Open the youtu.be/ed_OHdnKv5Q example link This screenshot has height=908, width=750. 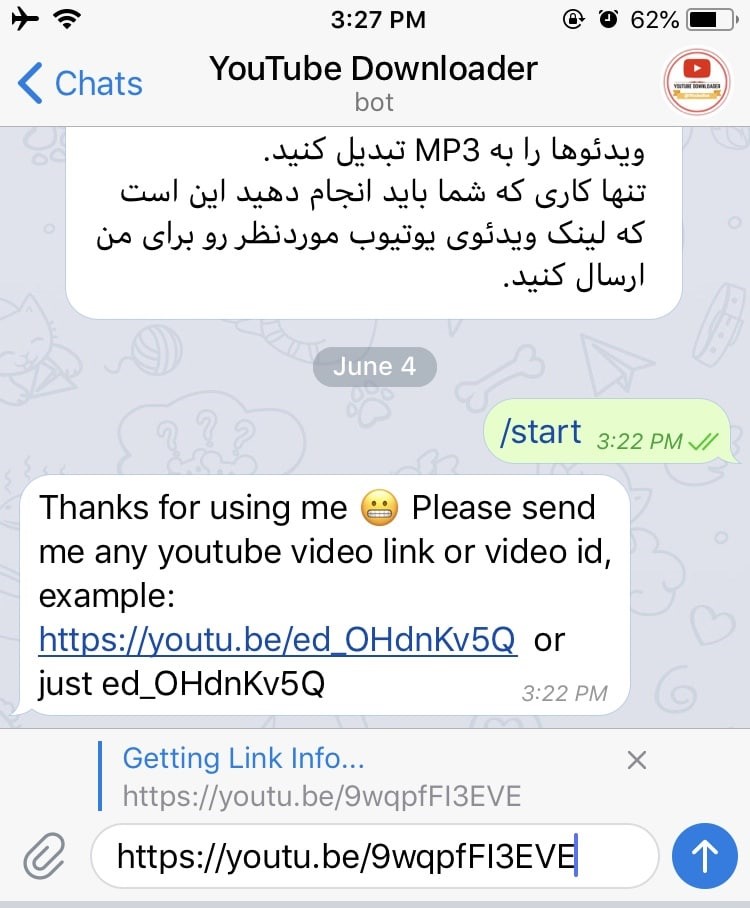[x=277, y=640]
